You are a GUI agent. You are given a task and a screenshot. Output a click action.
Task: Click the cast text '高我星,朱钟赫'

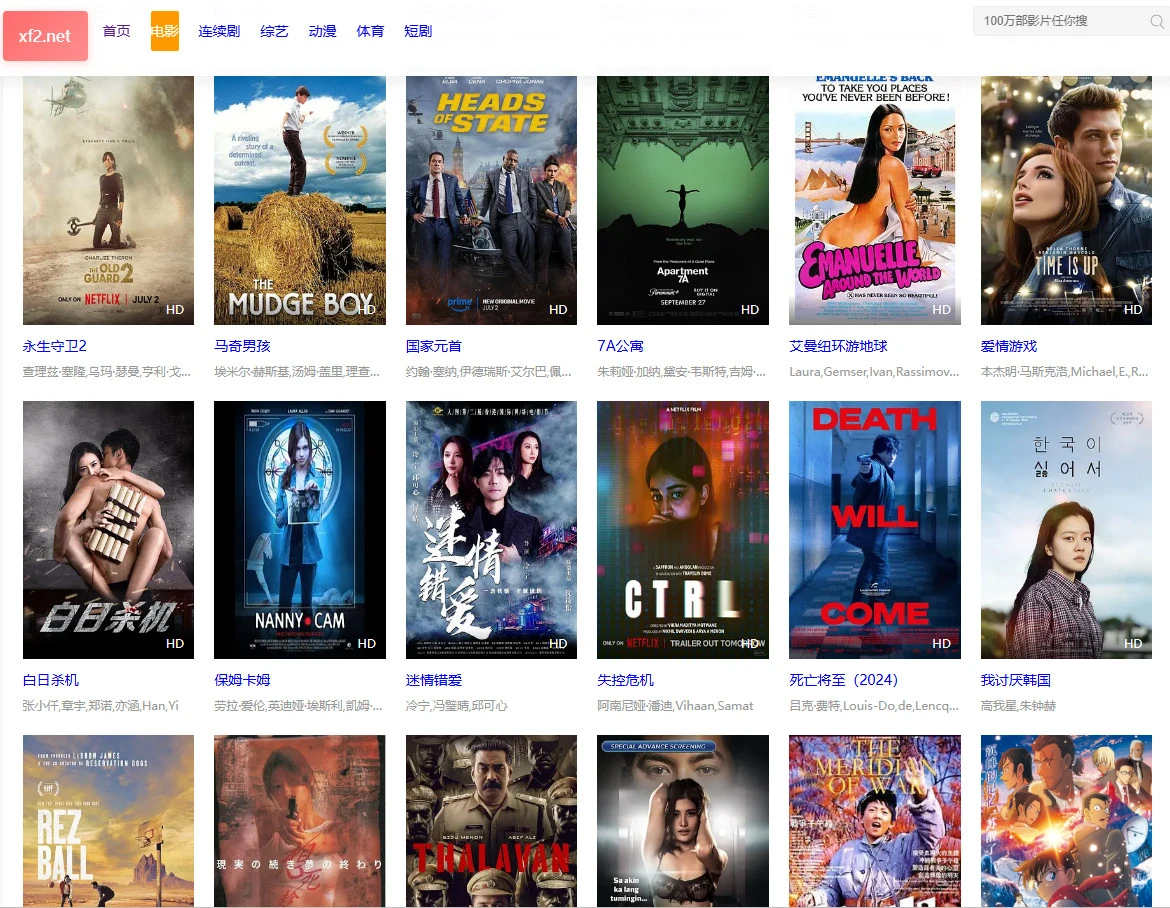click(1019, 706)
